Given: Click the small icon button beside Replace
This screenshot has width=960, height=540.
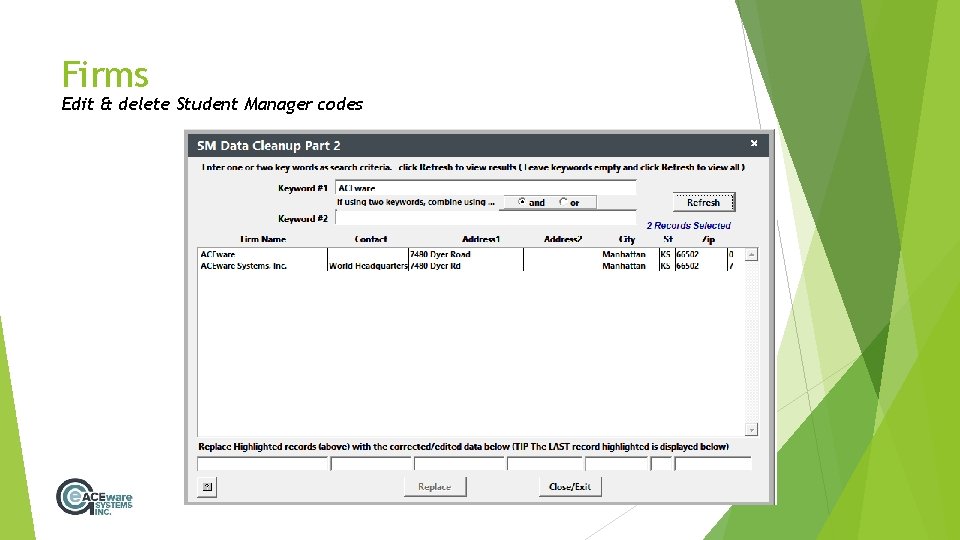Looking at the screenshot, I should pos(207,487).
